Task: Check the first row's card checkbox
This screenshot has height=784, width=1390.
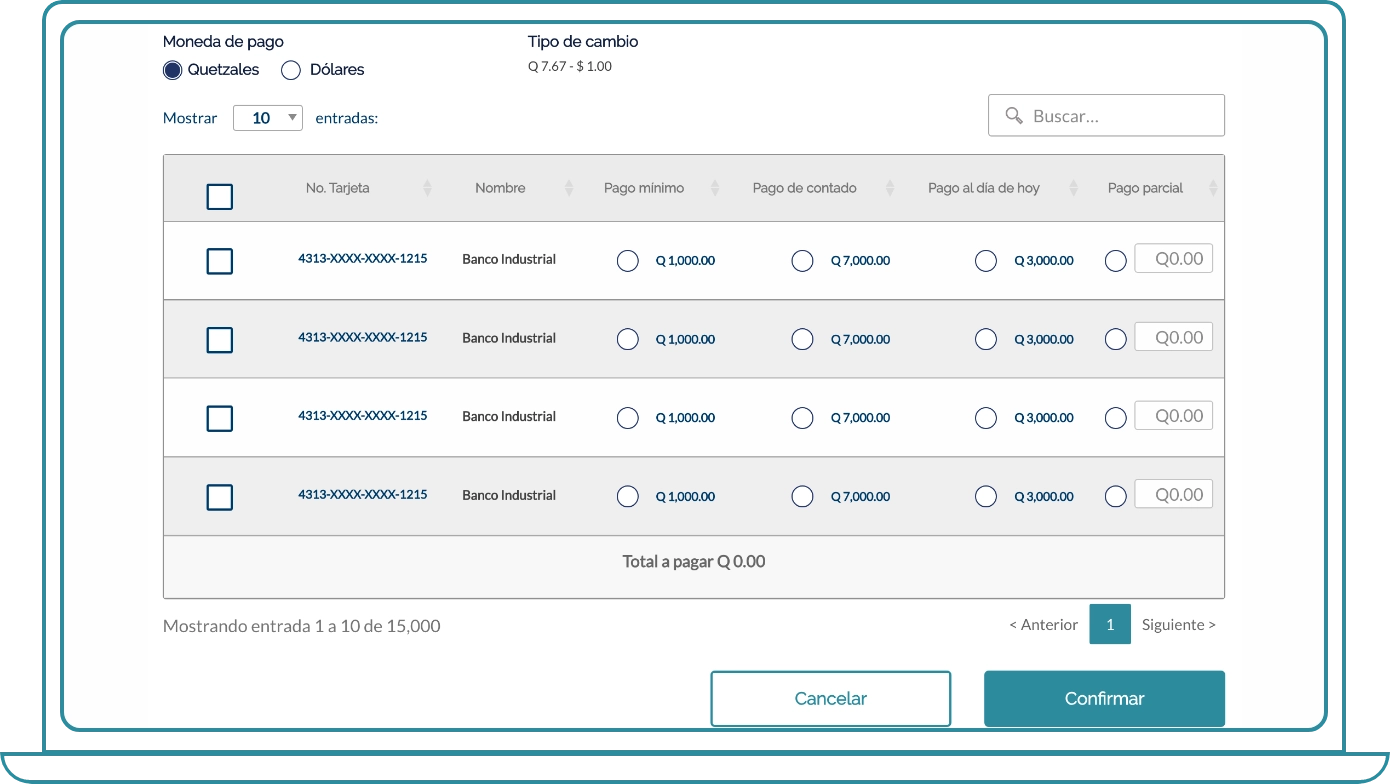Action: (x=220, y=262)
